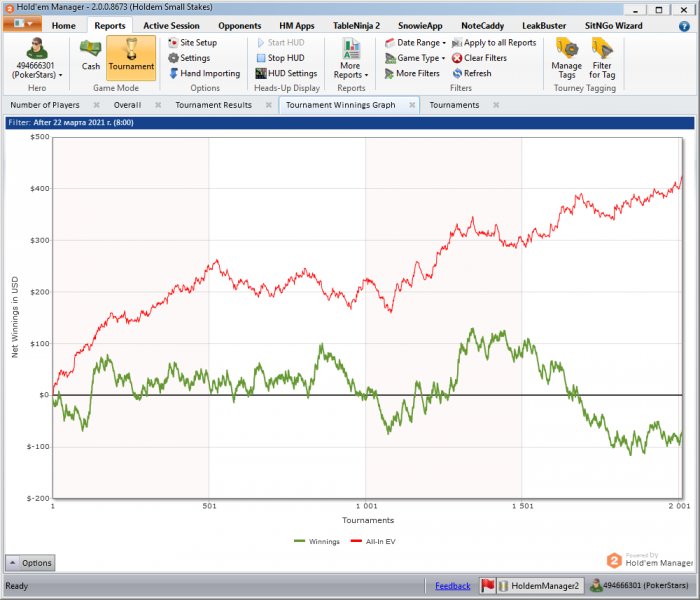Image resolution: width=700 pixels, height=600 pixels.
Task: Open the TableNinja 2 tab
Action: [356, 26]
